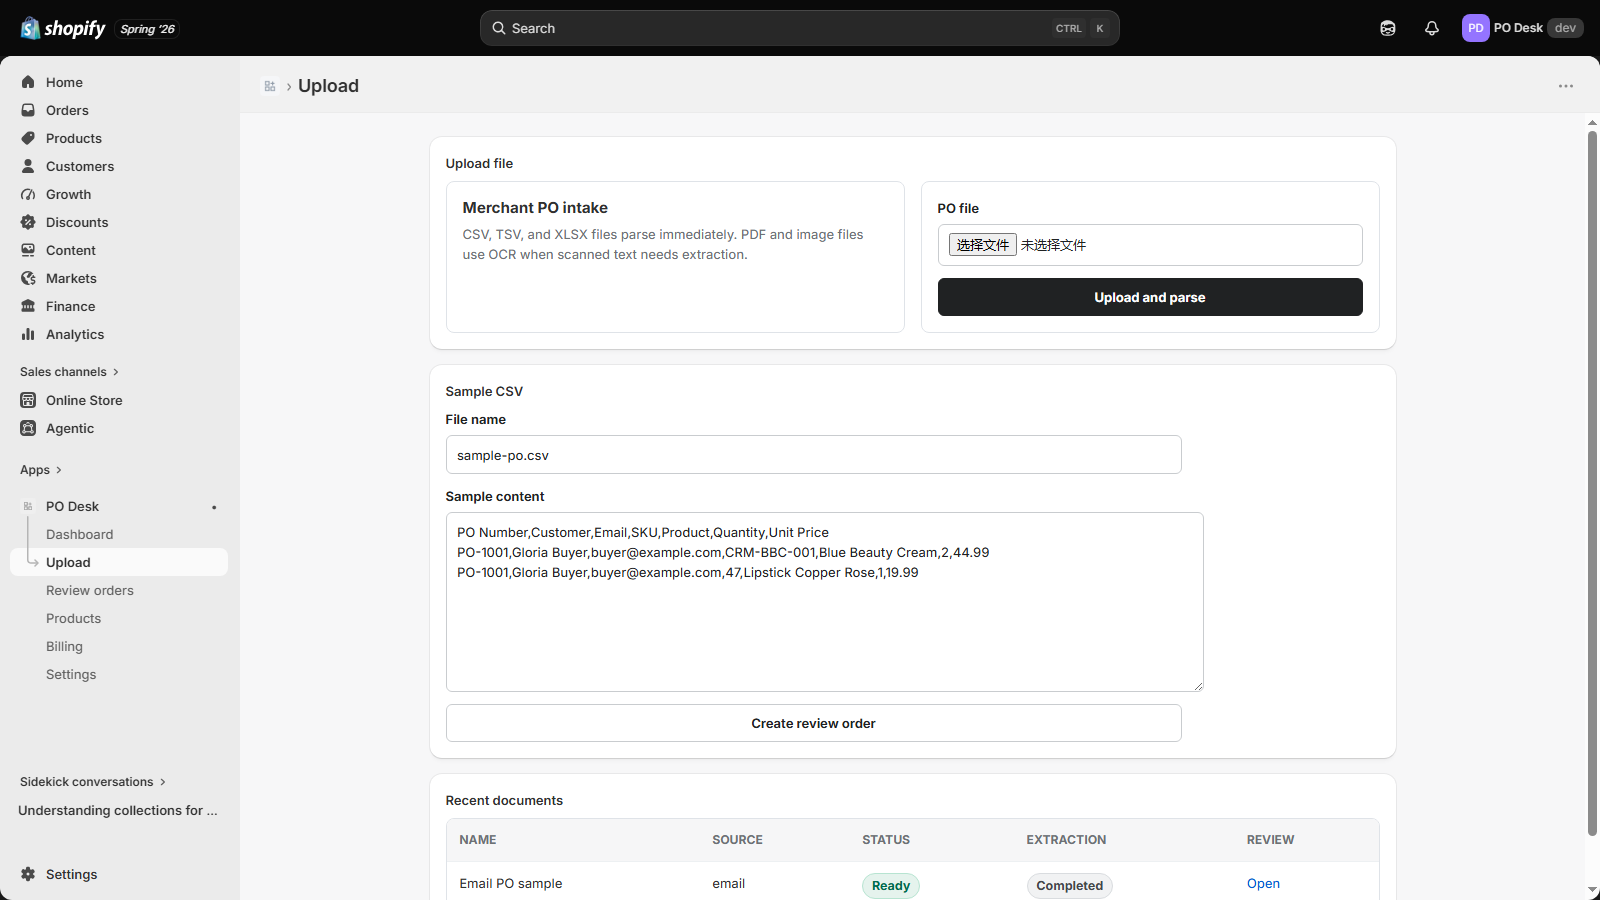Image resolution: width=1600 pixels, height=900 pixels.
Task: Click the Shopify logo
Action: click(63, 28)
